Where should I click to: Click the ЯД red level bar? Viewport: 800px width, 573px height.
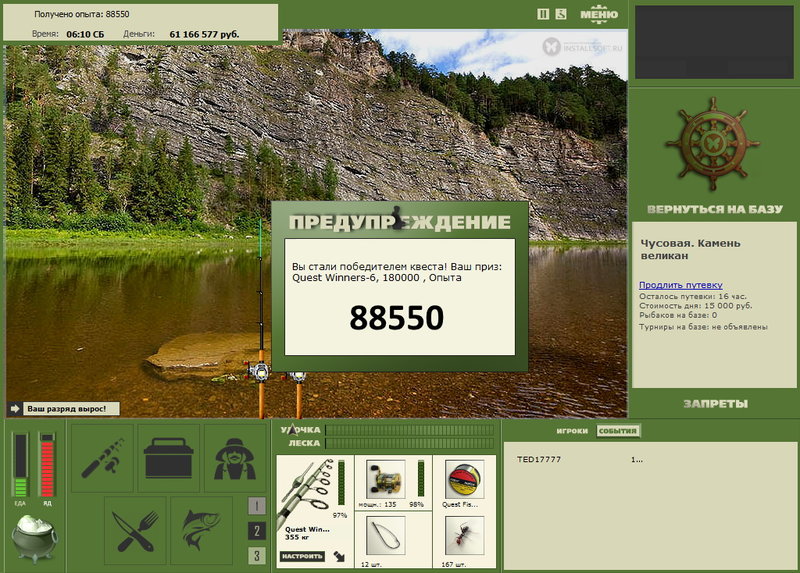click(47, 465)
